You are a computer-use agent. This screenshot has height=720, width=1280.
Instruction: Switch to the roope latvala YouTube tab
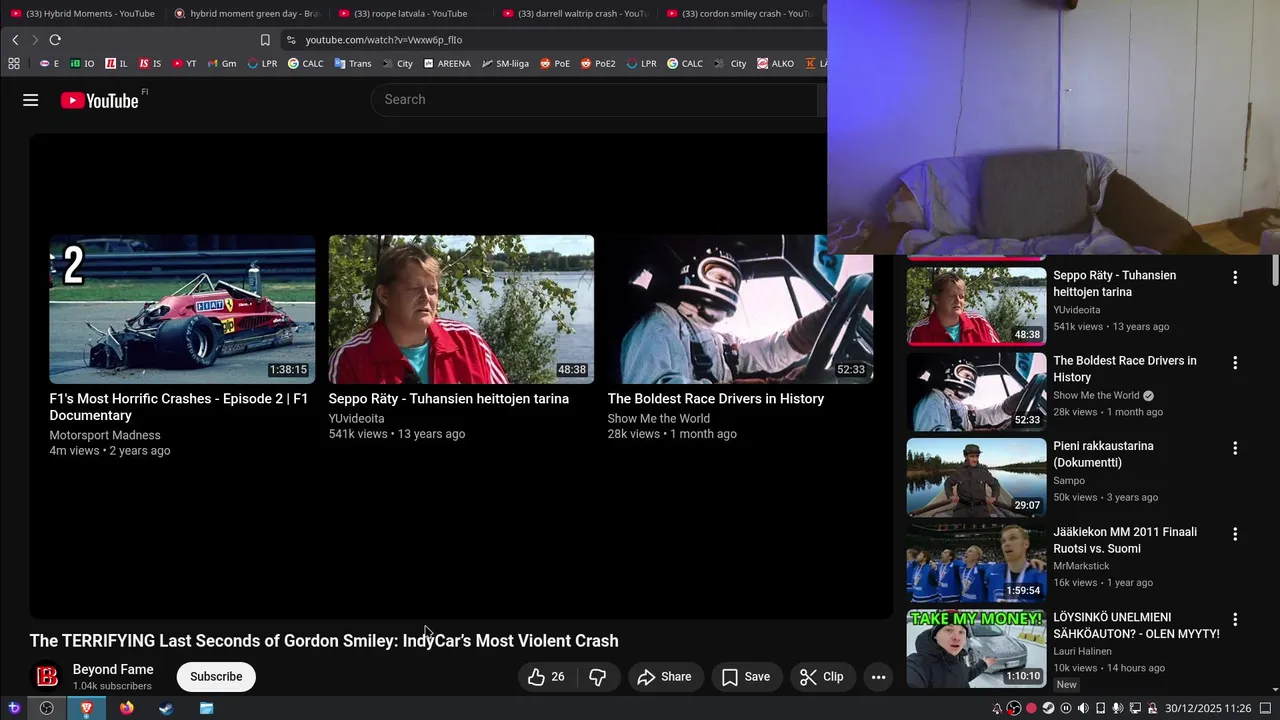[x=410, y=14]
